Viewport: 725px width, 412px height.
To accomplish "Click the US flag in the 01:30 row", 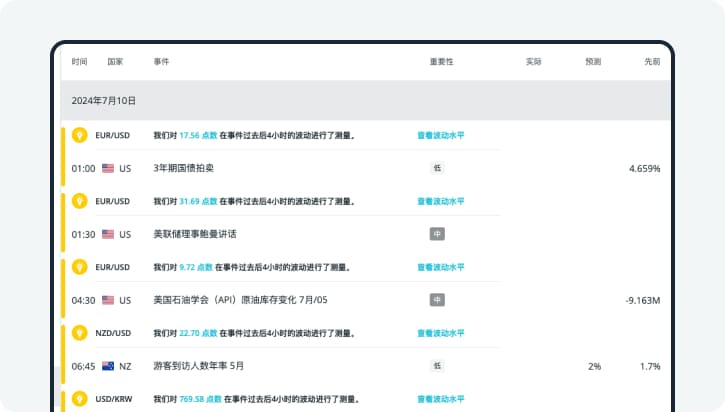I will [x=108, y=235].
